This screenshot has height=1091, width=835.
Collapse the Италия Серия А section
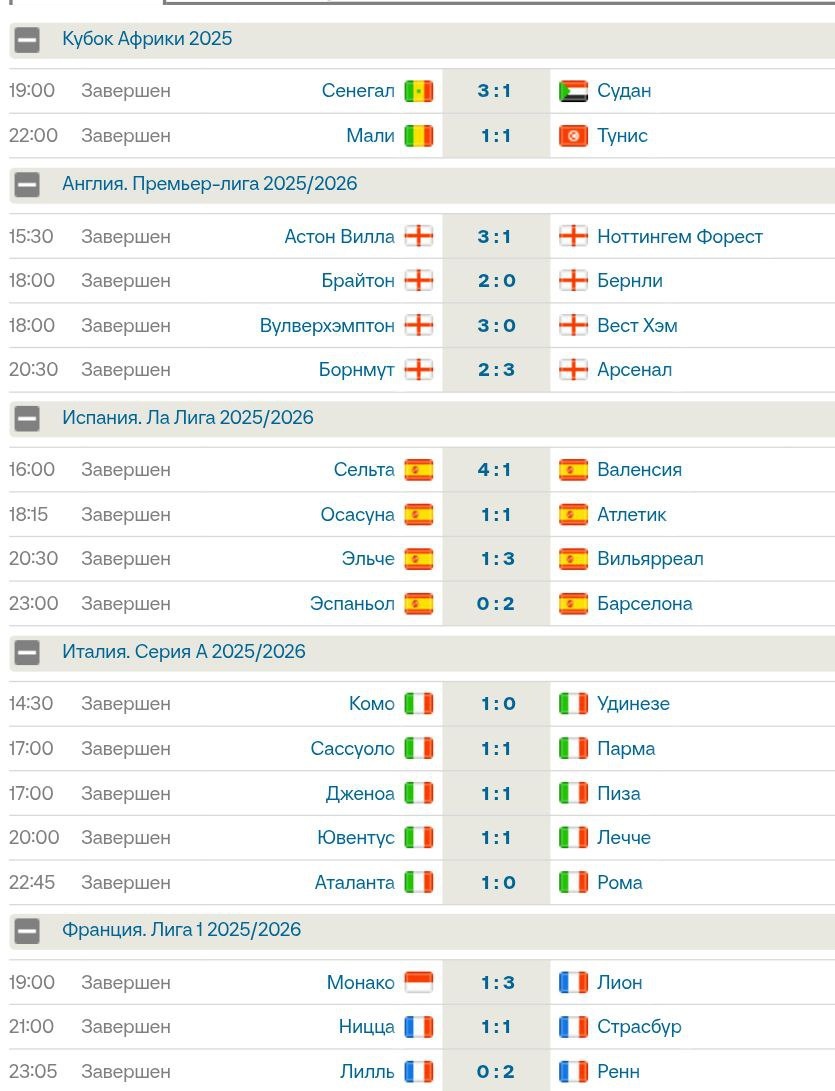click(27, 653)
